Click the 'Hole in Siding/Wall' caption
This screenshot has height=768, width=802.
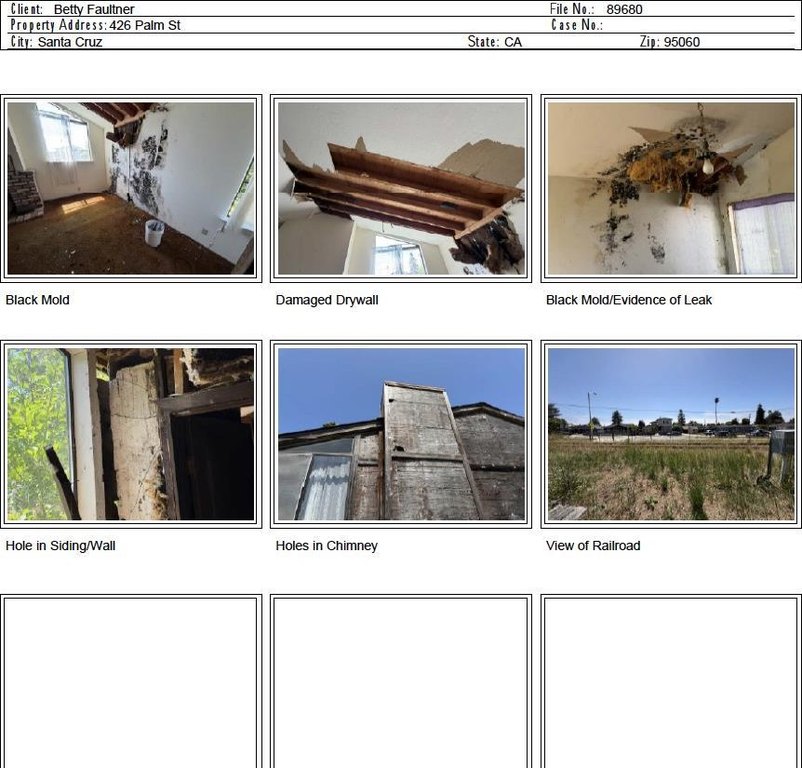(60, 546)
